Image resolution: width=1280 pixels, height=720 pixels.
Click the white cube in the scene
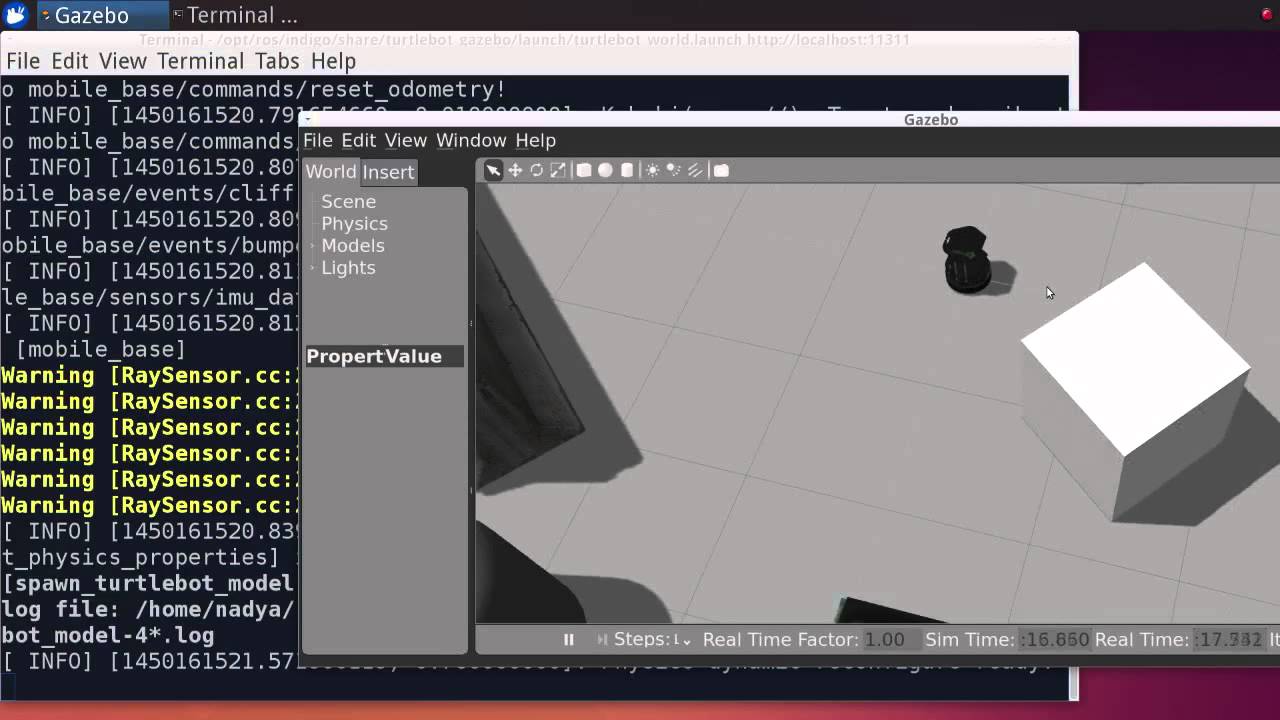1135,392
